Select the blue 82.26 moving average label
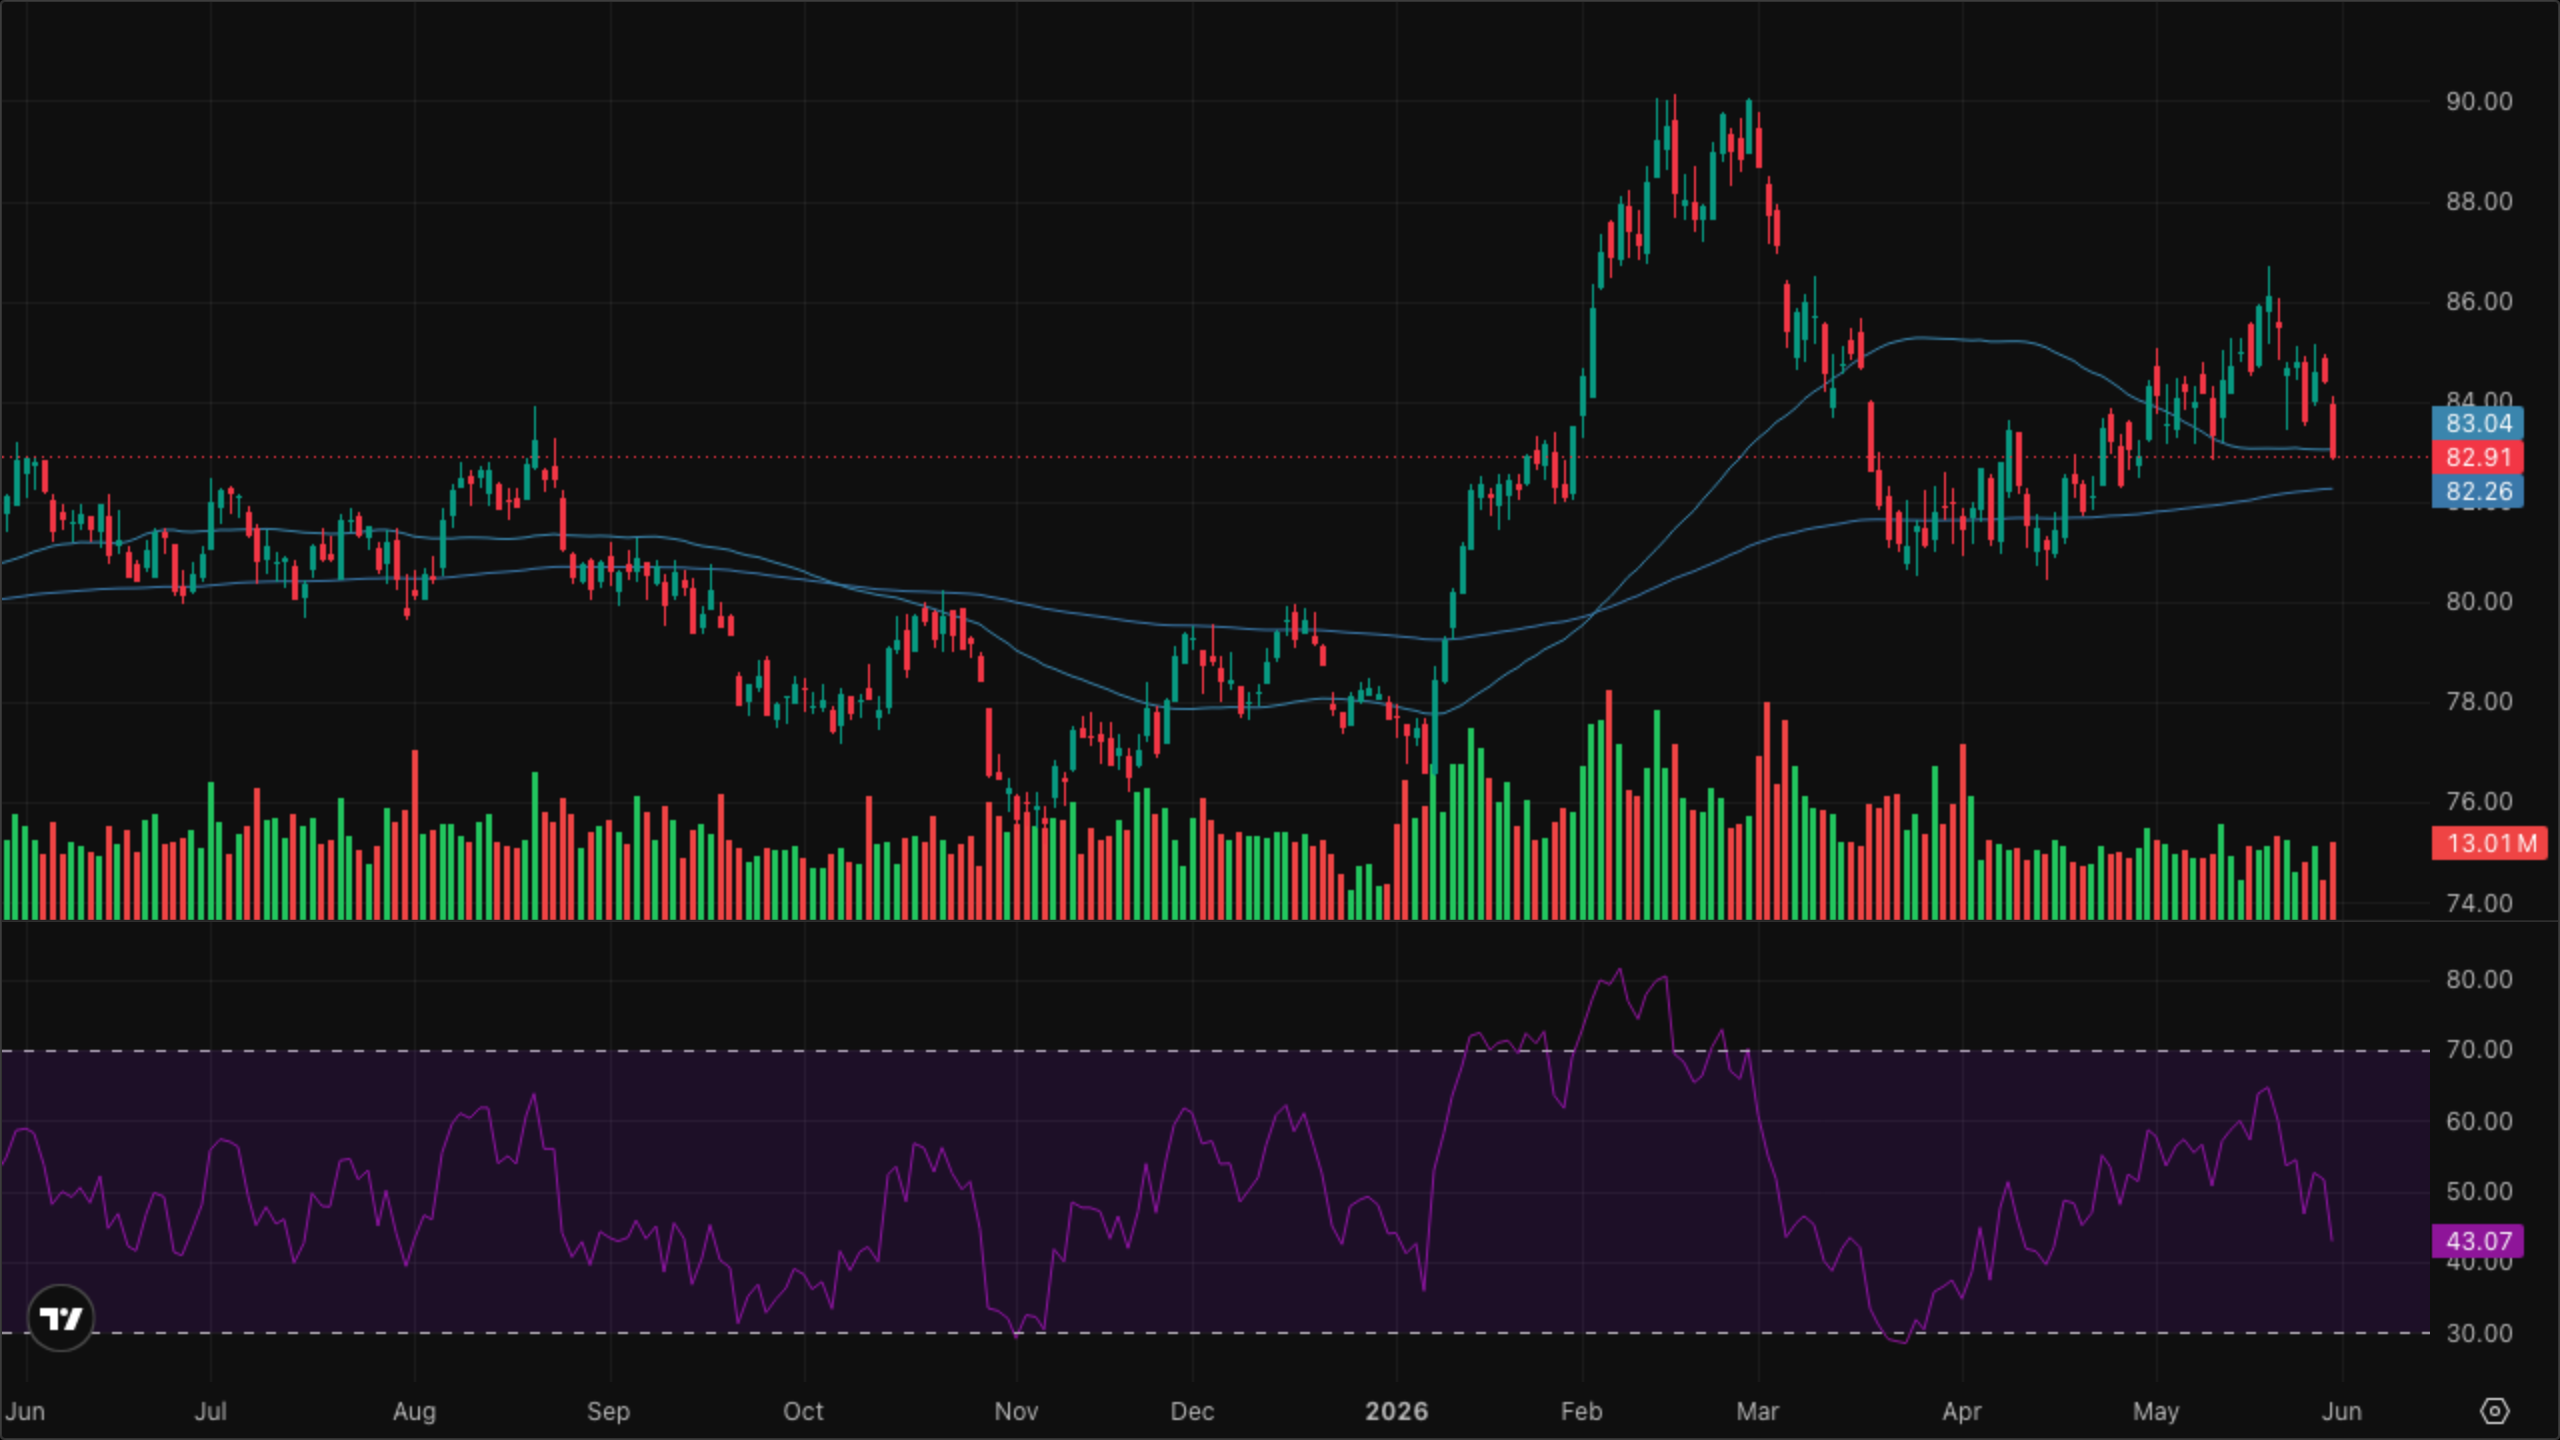The image size is (2560, 1440). pyautogui.click(x=2478, y=492)
